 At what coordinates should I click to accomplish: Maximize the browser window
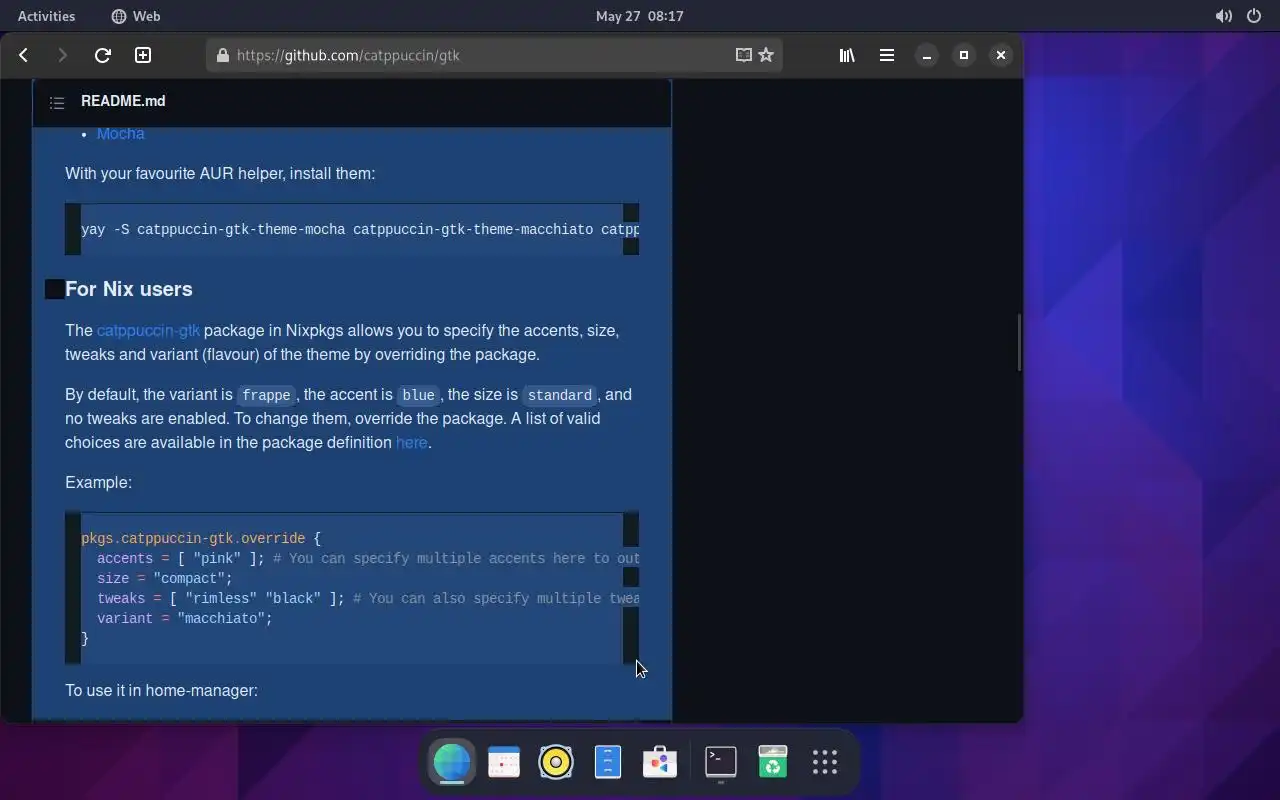pyautogui.click(x=964, y=55)
